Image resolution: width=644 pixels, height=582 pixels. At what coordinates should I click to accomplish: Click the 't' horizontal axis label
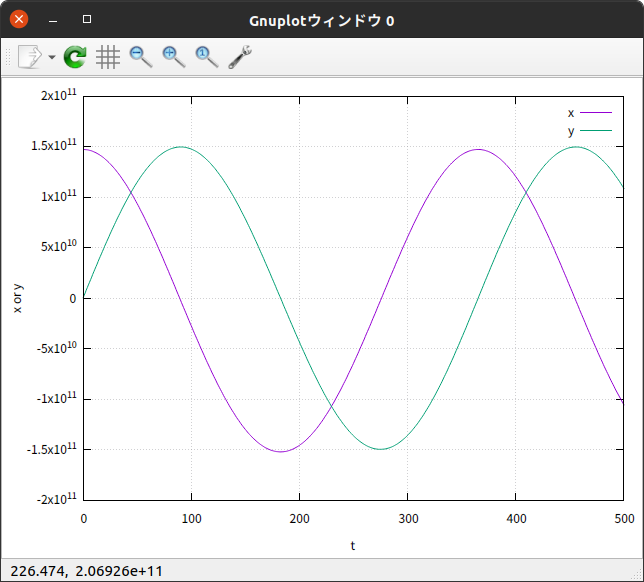[352, 545]
